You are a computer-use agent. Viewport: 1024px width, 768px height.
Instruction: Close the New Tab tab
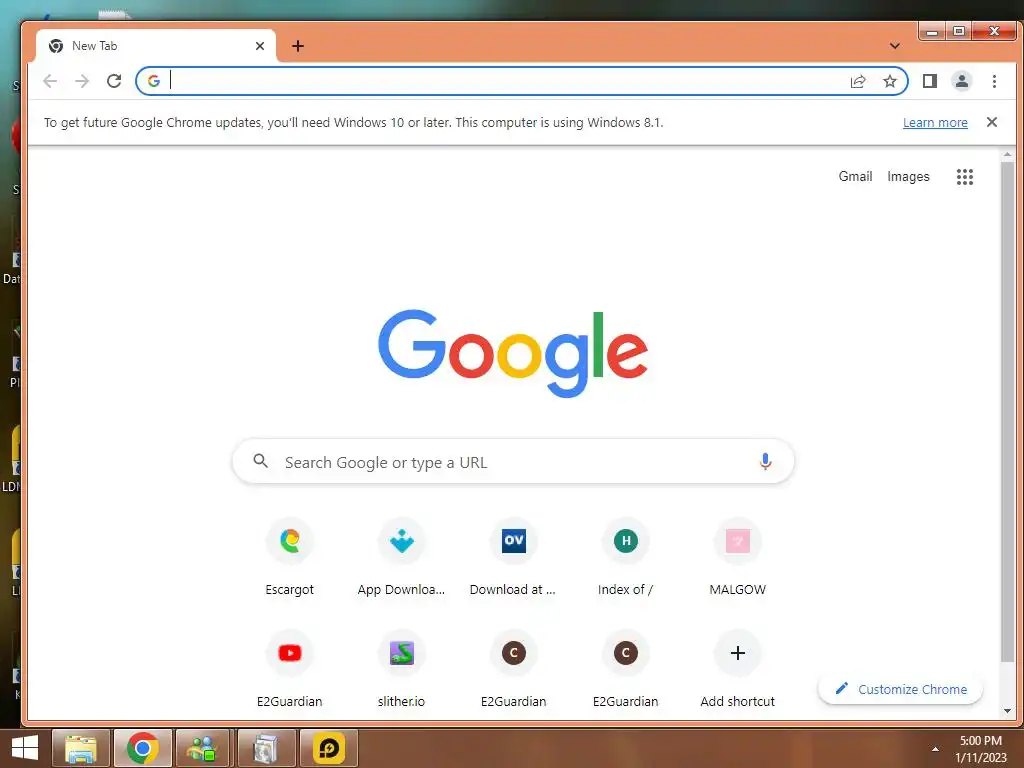(x=259, y=46)
